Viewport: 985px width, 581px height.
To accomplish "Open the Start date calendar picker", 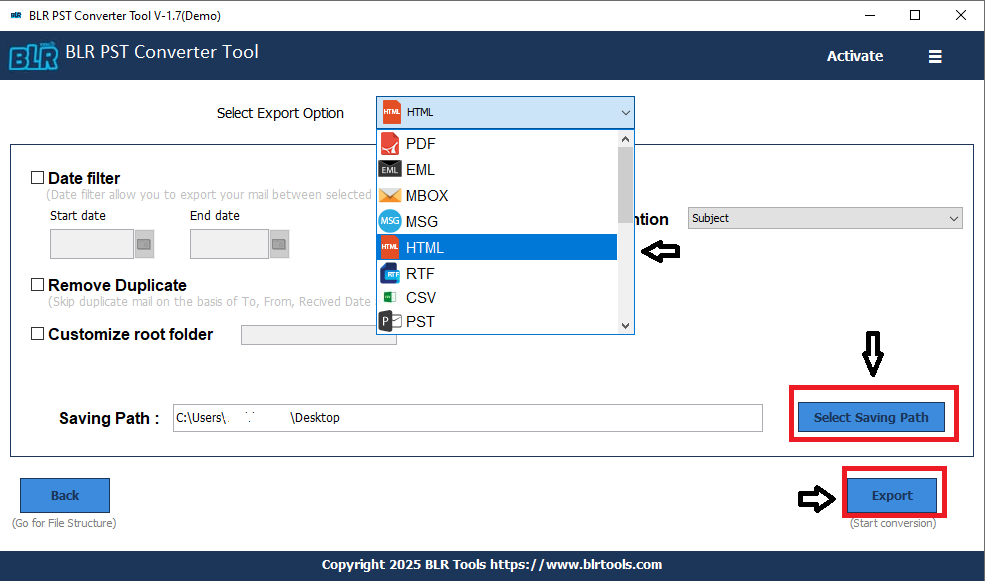I will pos(144,244).
